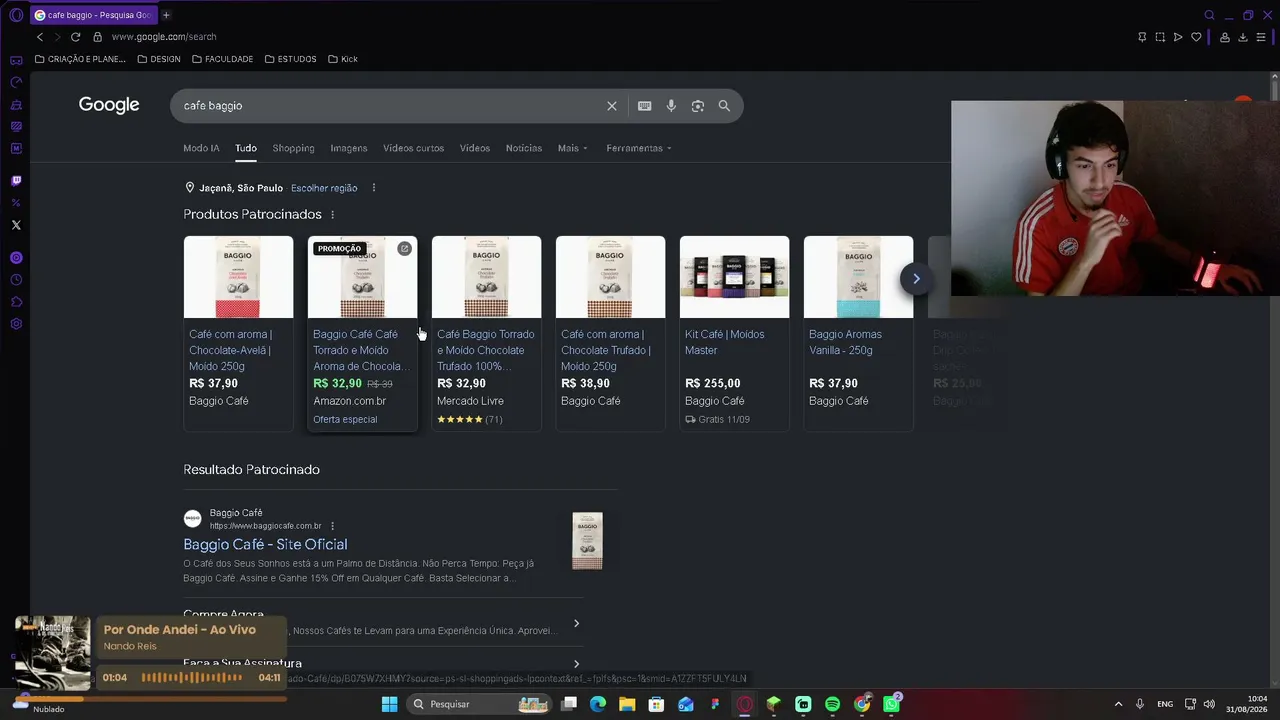Click the Google logo
The height and width of the screenshot is (720, 1280).
click(109, 105)
